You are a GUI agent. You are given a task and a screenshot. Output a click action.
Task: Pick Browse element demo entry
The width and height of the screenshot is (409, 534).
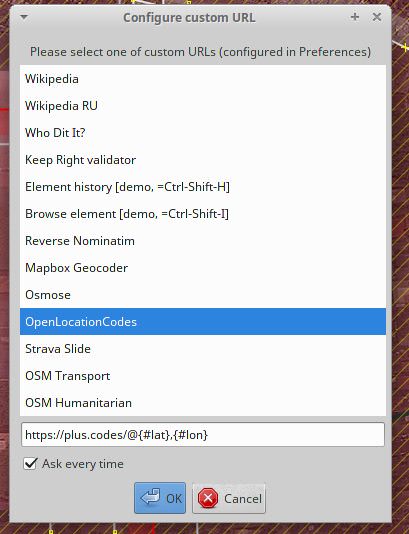click(203, 214)
